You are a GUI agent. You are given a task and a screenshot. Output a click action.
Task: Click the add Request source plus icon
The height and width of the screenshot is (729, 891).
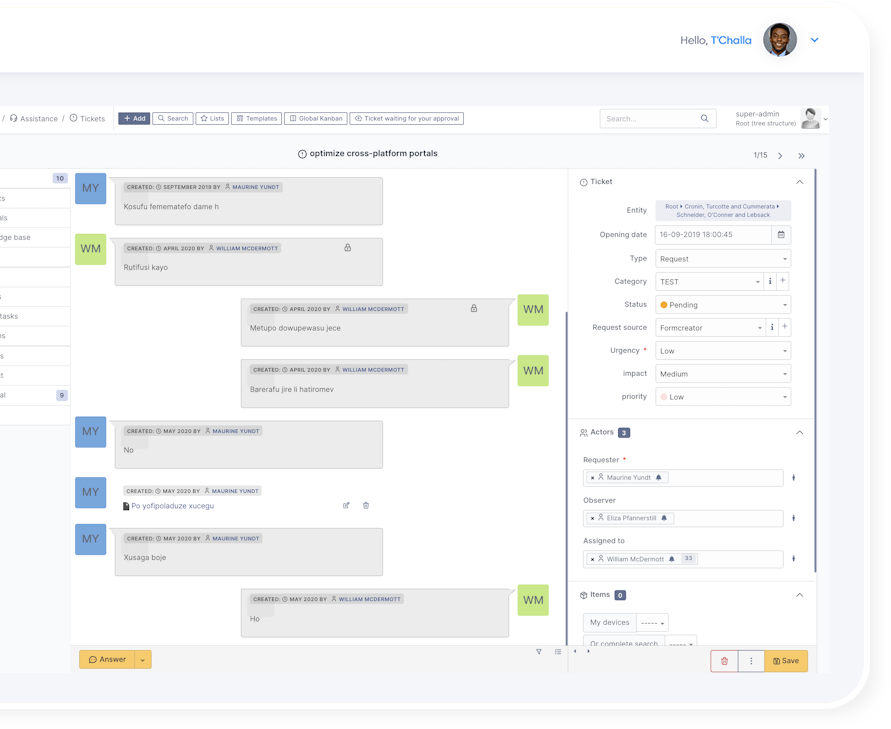[785, 327]
